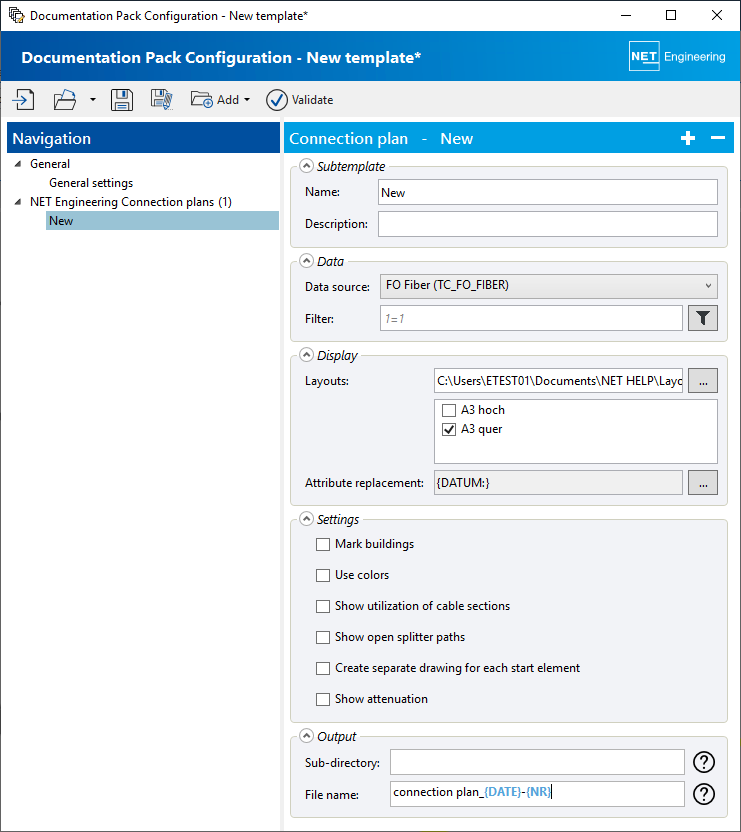Image resolution: width=741 pixels, height=832 pixels.
Task: Click the Attribute replacement field
Action: click(558, 482)
